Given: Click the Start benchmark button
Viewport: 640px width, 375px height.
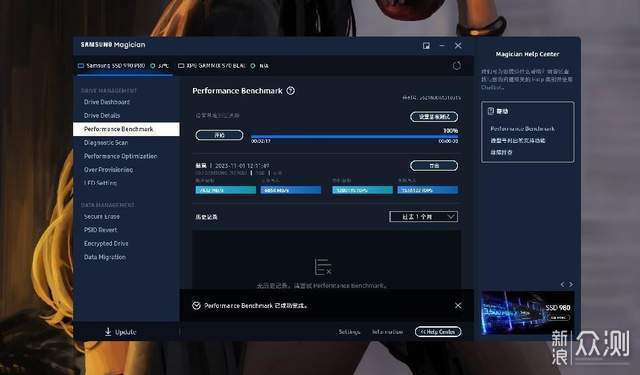Looking at the screenshot, I should click(x=219, y=135).
